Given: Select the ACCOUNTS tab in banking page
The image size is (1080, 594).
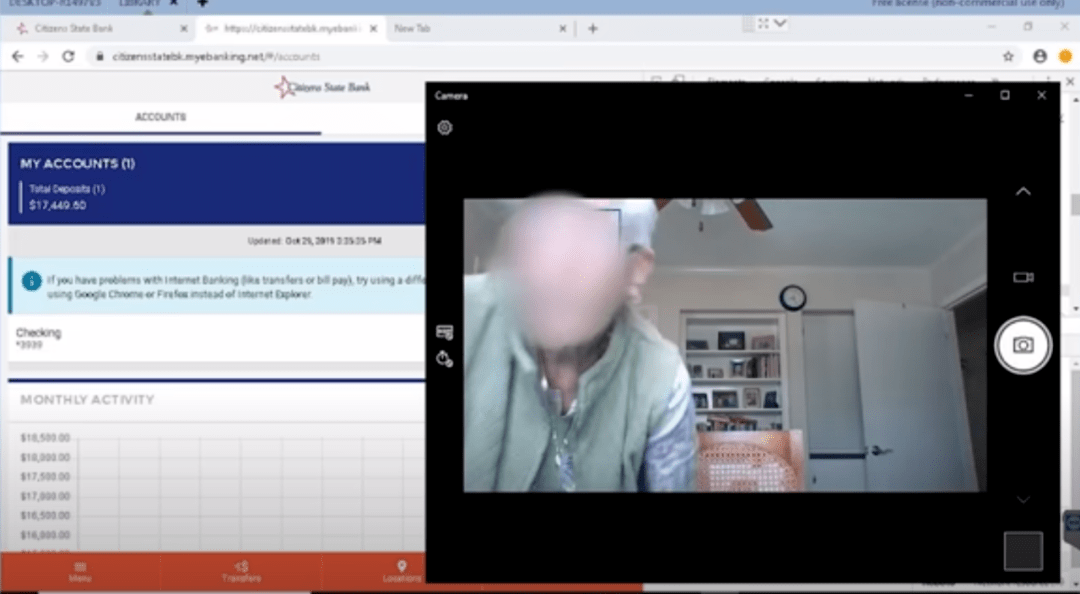Looking at the screenshot, I should [x=160, y=117].
